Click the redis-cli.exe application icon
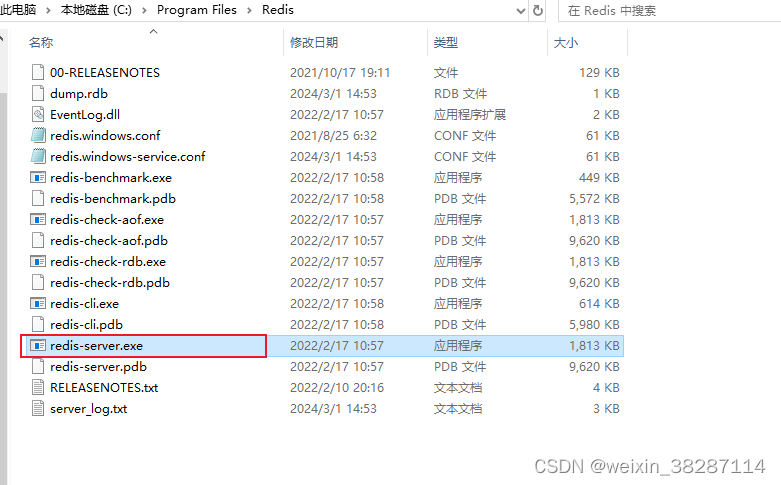Viewport: 781px width, 485px height. tap(38, 303)
